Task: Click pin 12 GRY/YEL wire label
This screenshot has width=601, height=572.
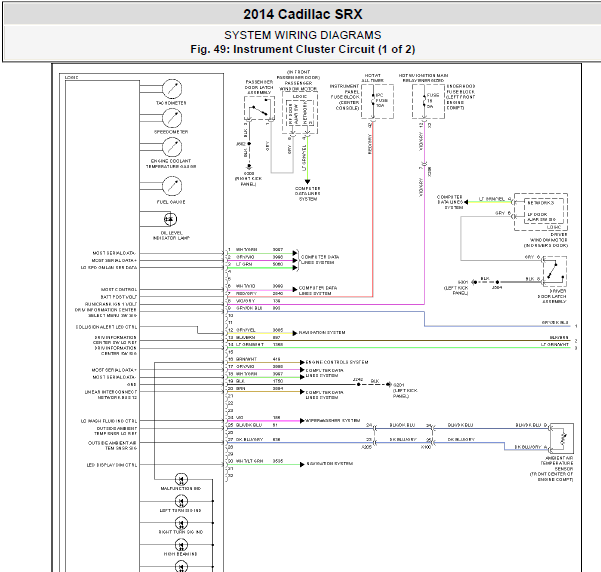Action: 246,330
